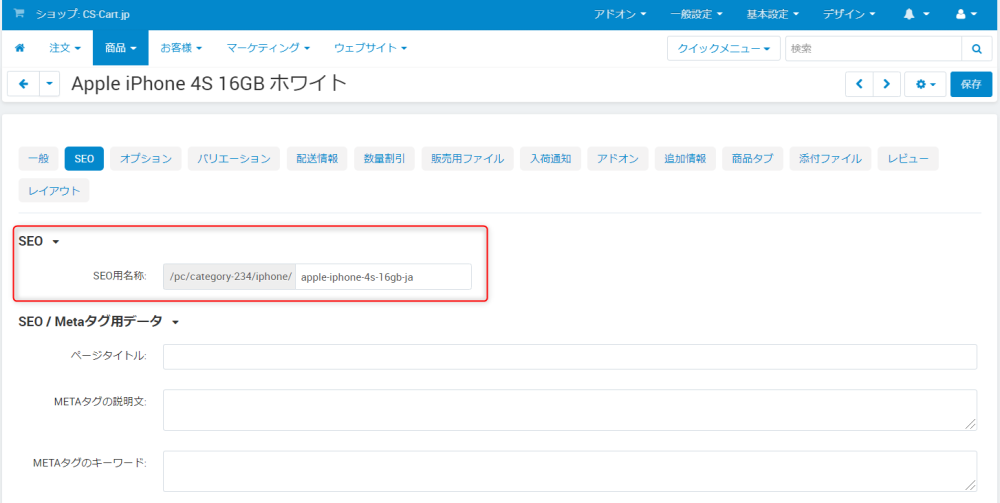The image size is (1000, 503).
Task: Collapse the SEO / Metaタグ用データ section
Action: pyautogui.click(x=99, y=322)
